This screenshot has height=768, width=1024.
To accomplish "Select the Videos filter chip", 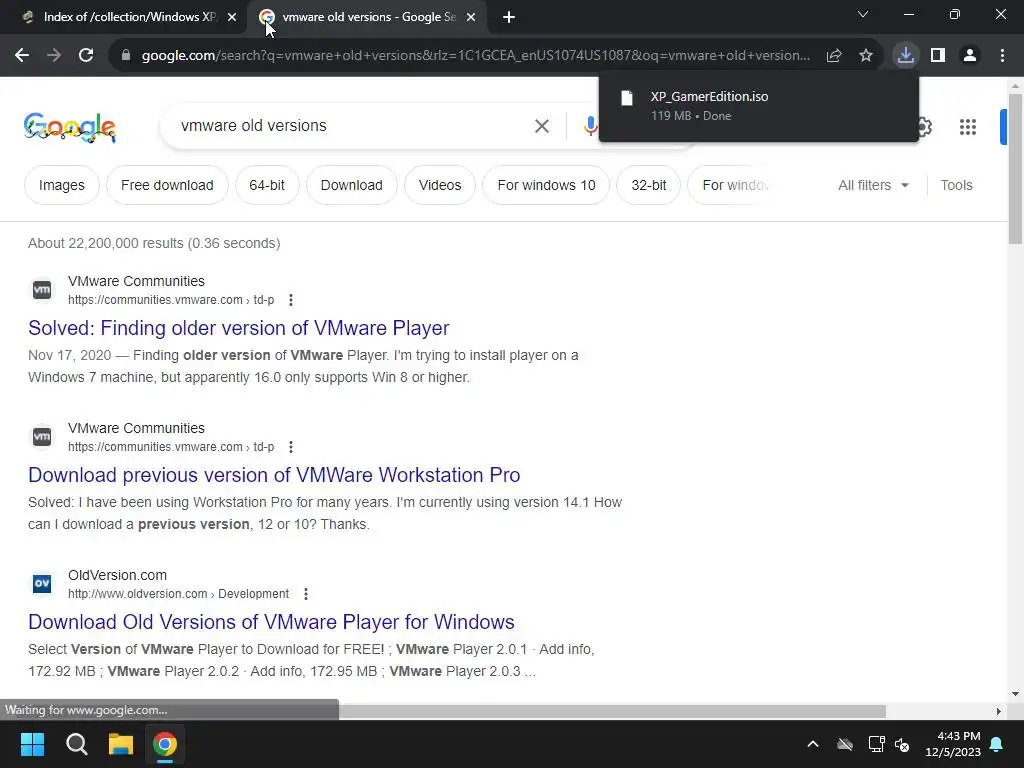I will (x=440, y=185).
